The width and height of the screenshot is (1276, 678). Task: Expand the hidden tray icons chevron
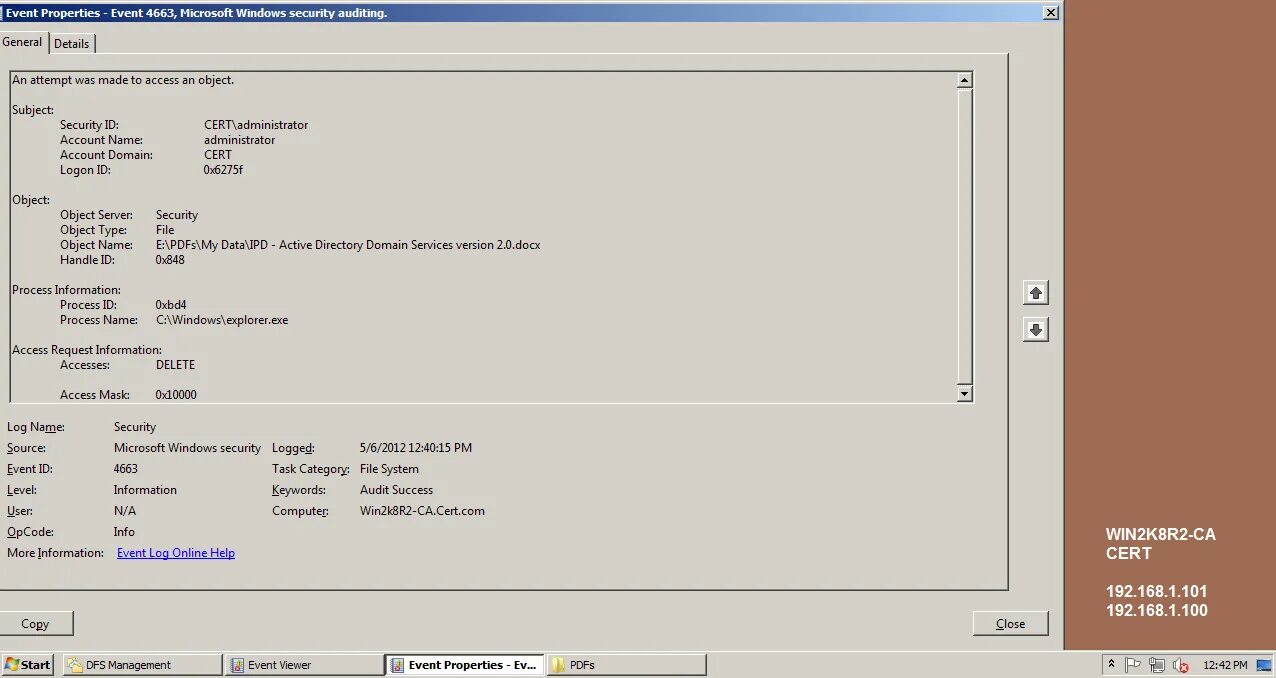pyautogui.click(x=1112, y=663)
